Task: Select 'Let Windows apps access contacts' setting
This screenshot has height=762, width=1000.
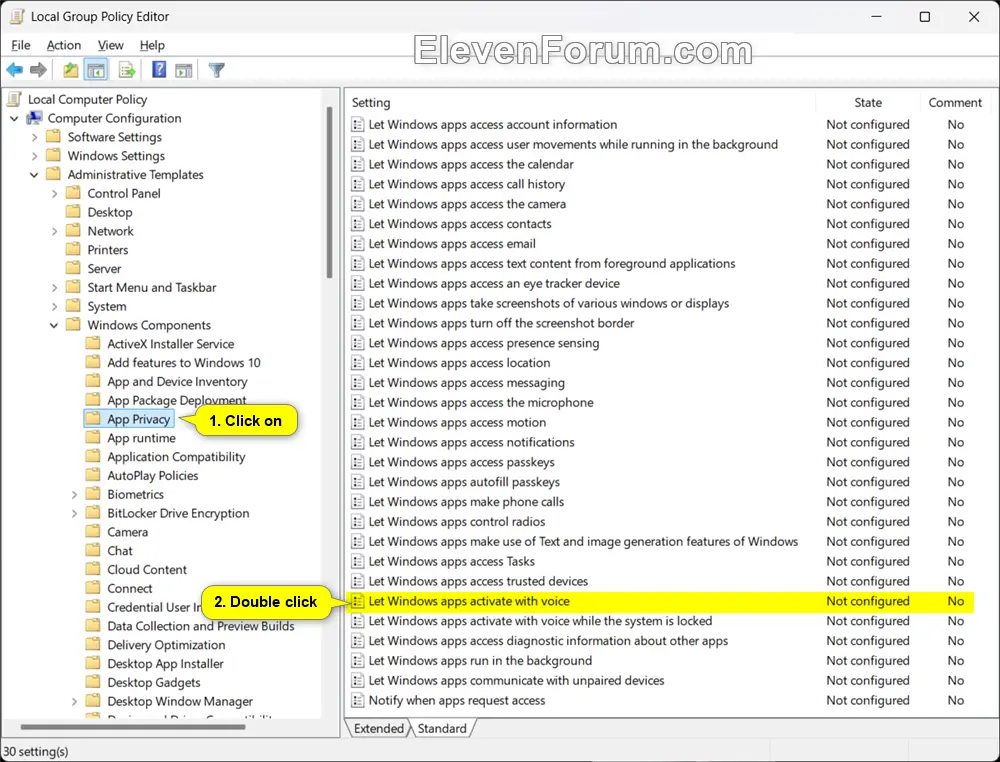Action: (460, 224)
